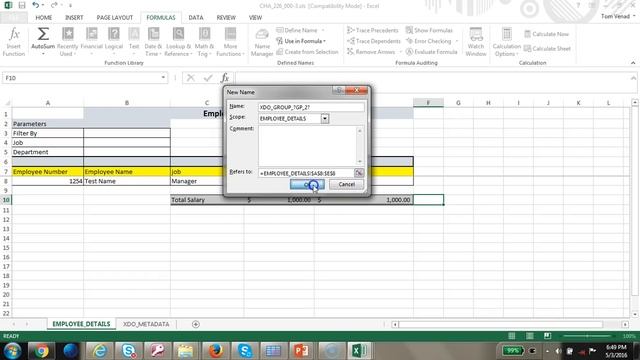Select row 15 header

(x=6, y=248)
